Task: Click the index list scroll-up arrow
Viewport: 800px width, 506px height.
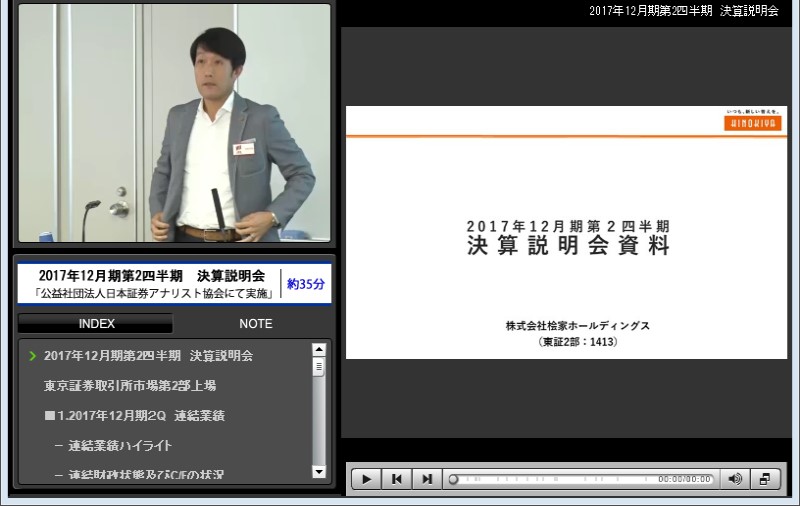Action: [319, 350]
